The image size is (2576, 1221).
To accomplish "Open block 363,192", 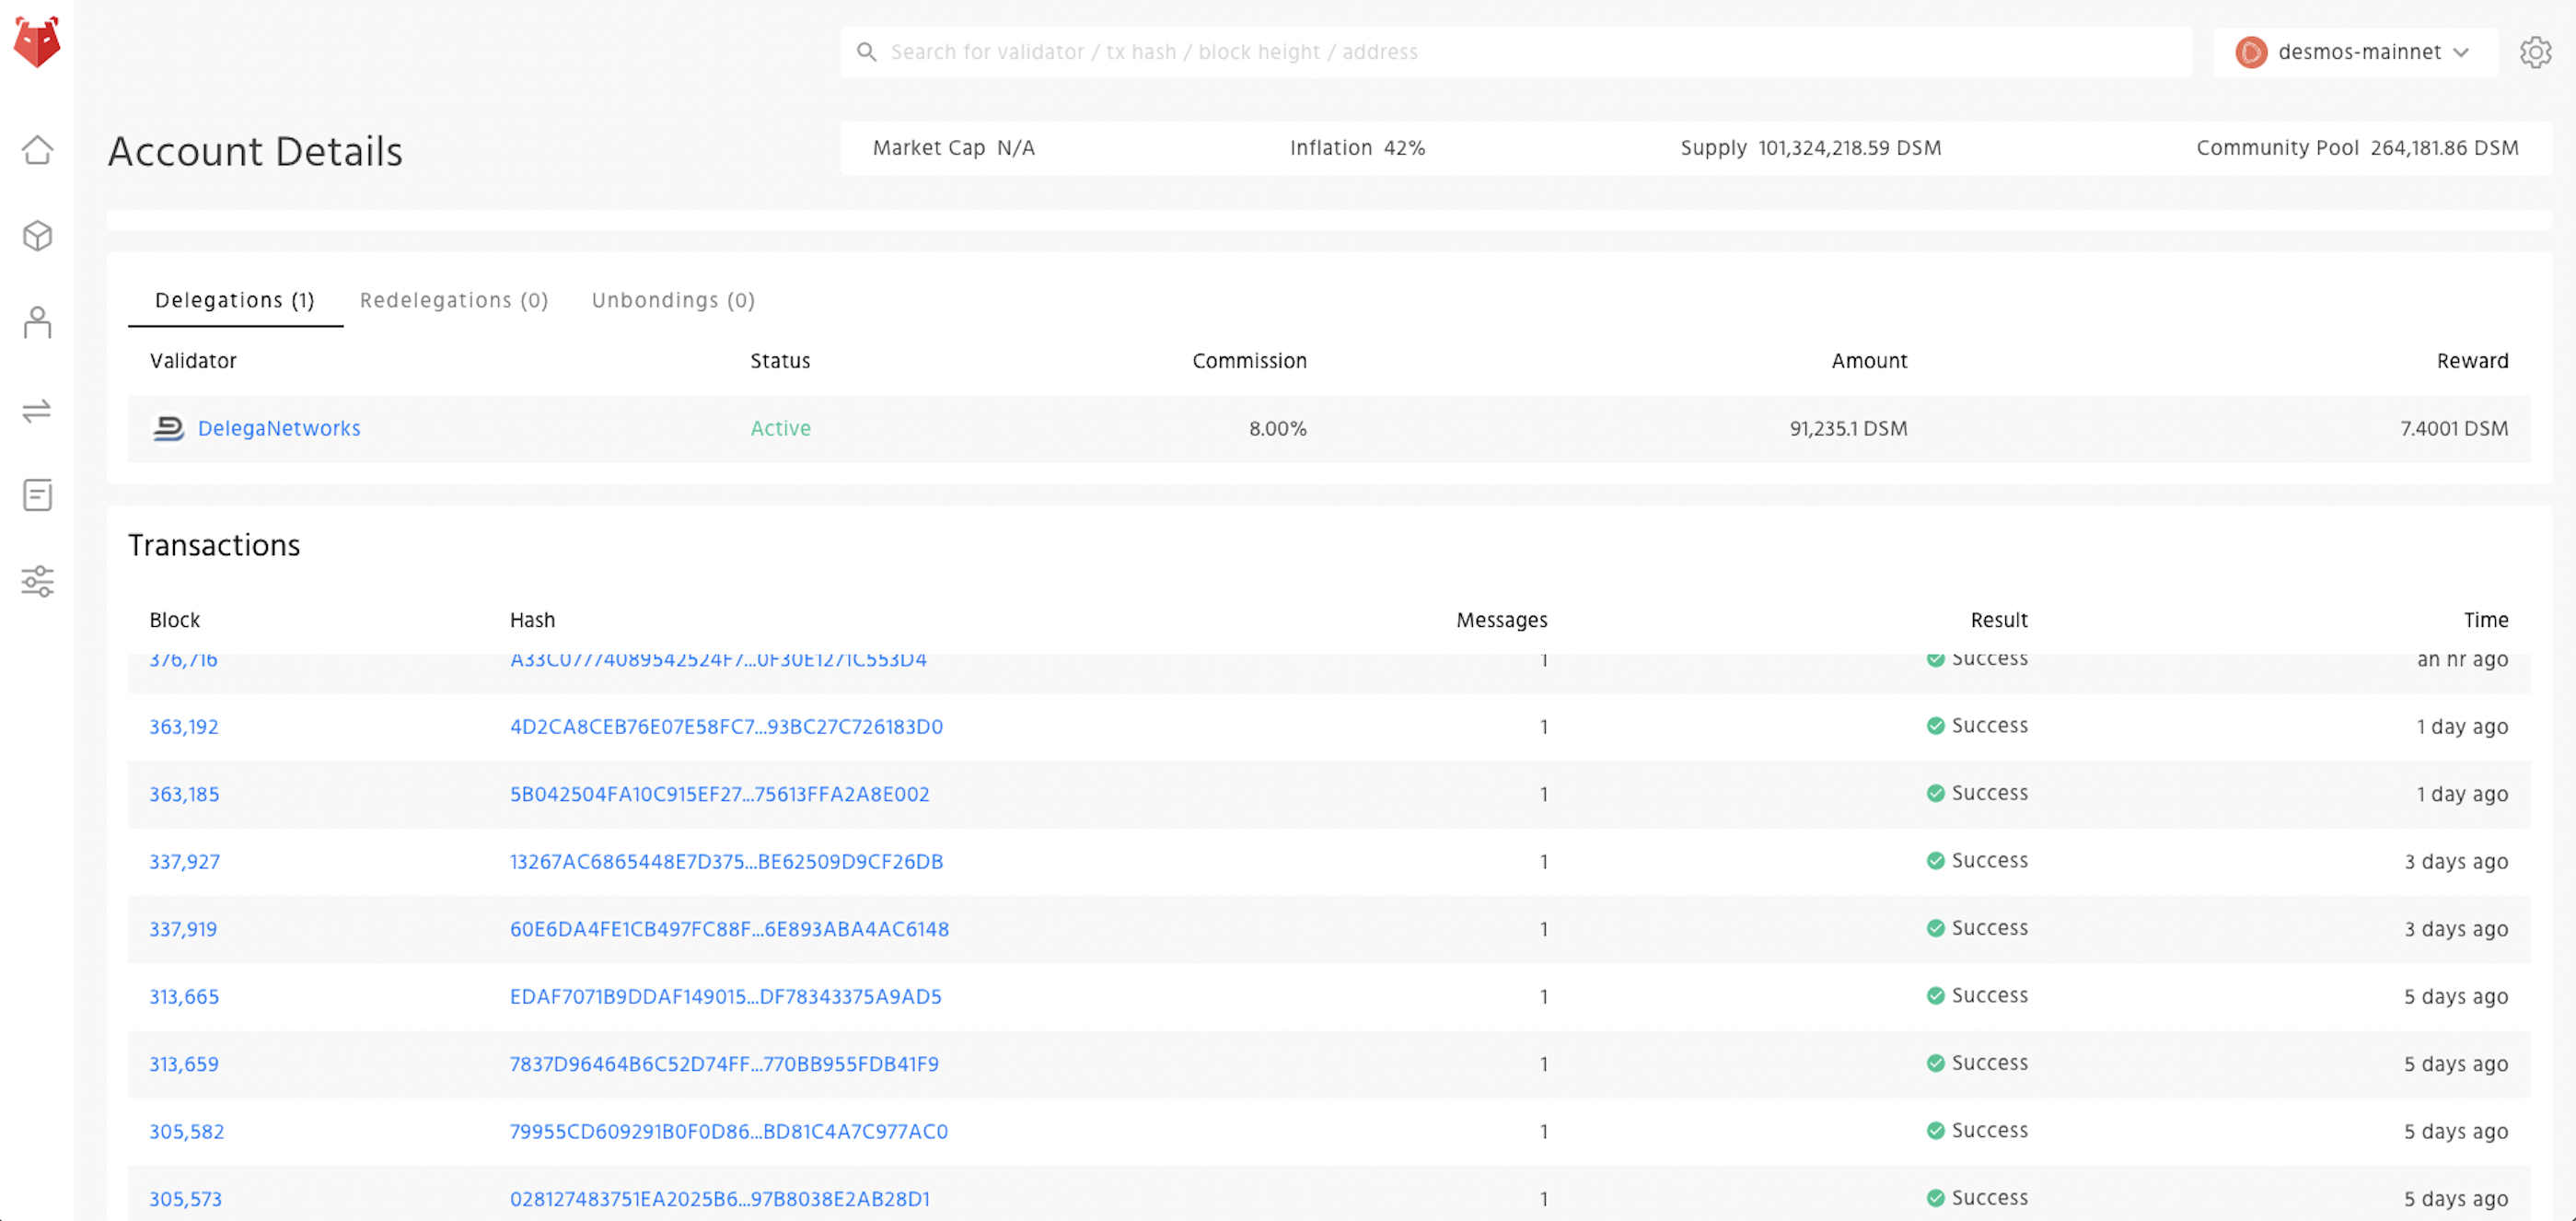I will click(x=184, y=727).
